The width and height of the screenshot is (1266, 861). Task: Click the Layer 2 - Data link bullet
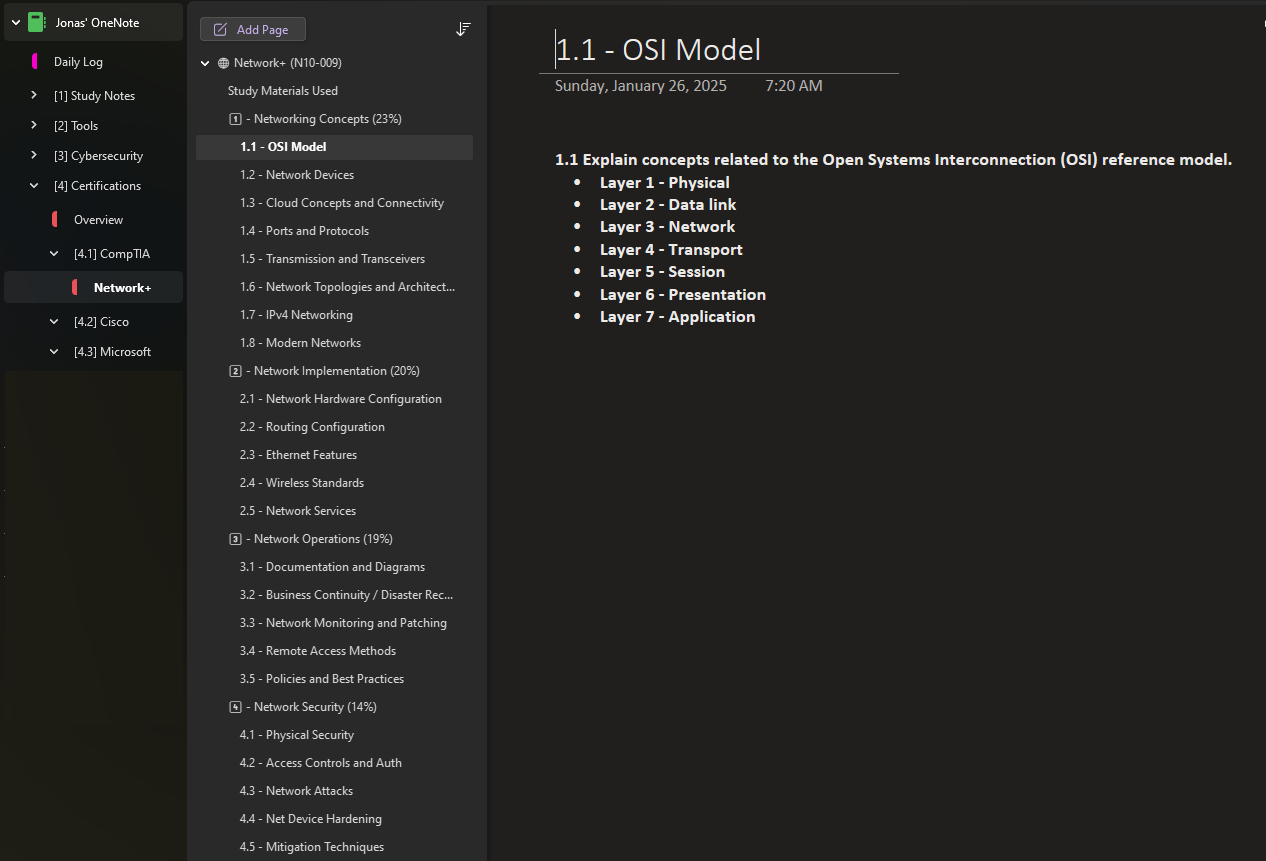[668, 205]
